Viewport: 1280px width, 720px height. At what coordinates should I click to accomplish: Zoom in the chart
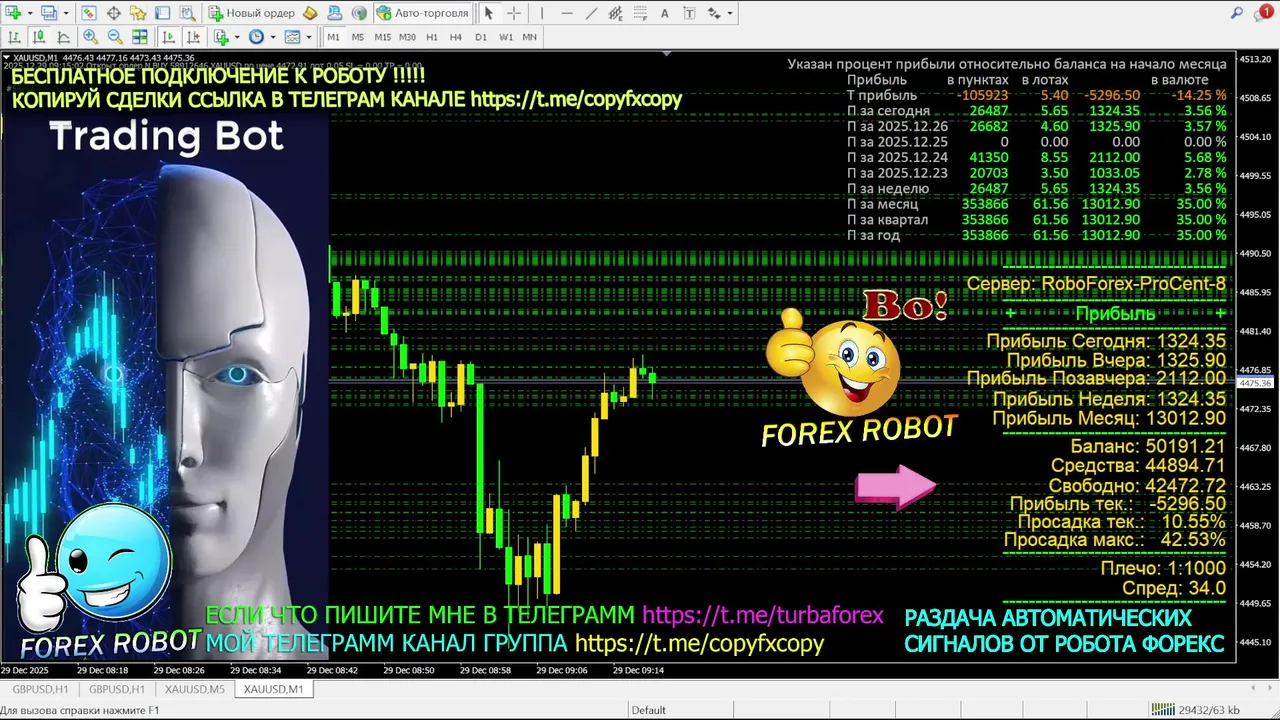[91, 37]
